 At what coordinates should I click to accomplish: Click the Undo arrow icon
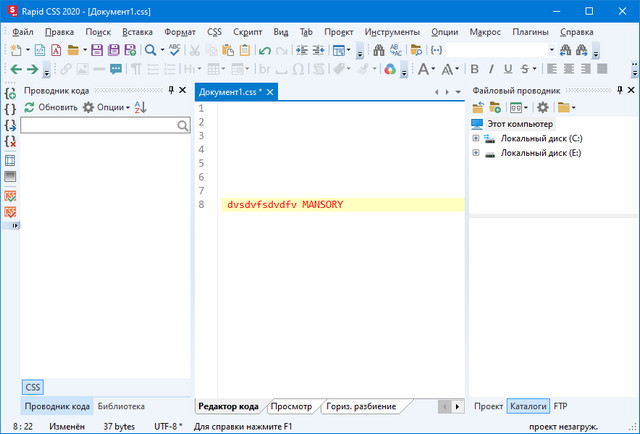tap(264, 49)
